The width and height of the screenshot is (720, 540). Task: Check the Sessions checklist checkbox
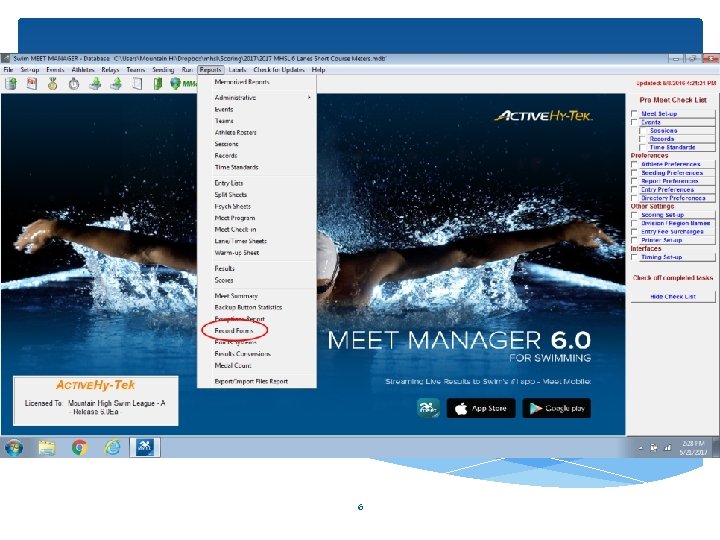[643, 131]
